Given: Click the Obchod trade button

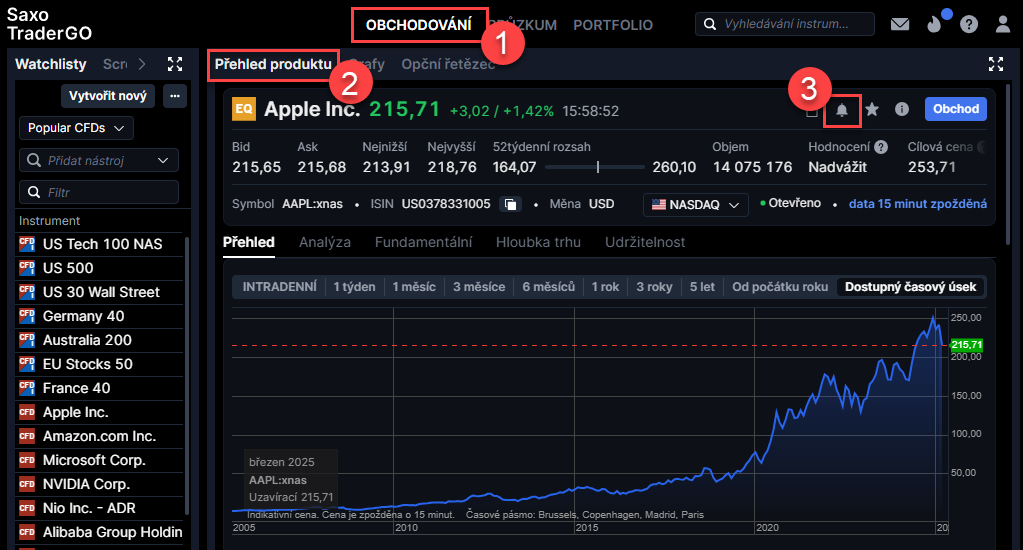Looking at the screenshot, I should click(956, 109).
